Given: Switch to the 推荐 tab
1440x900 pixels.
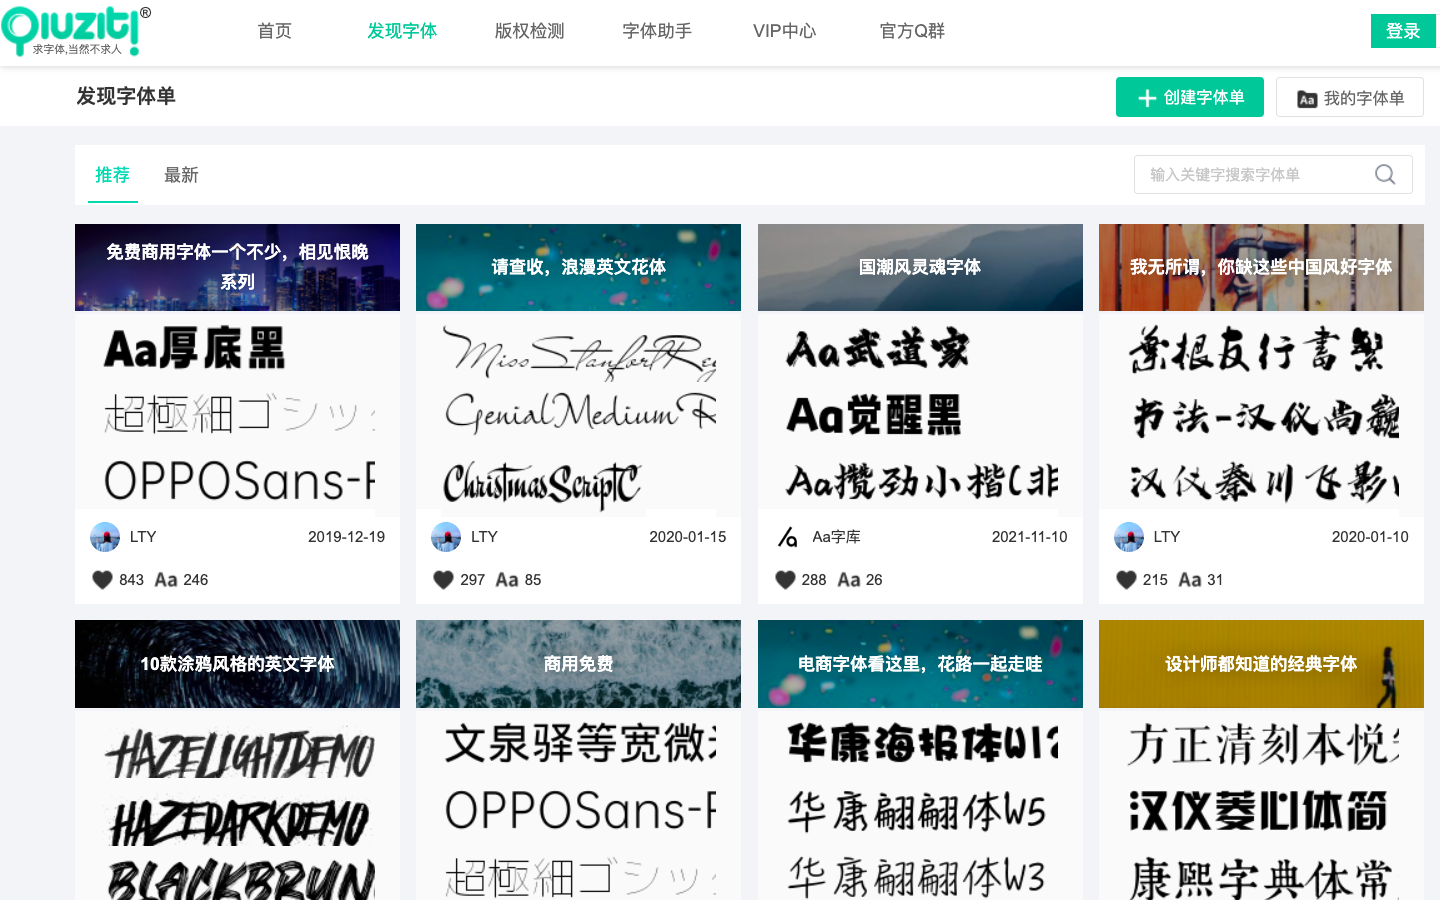Looking at the screenshot, I should [113, 175].
